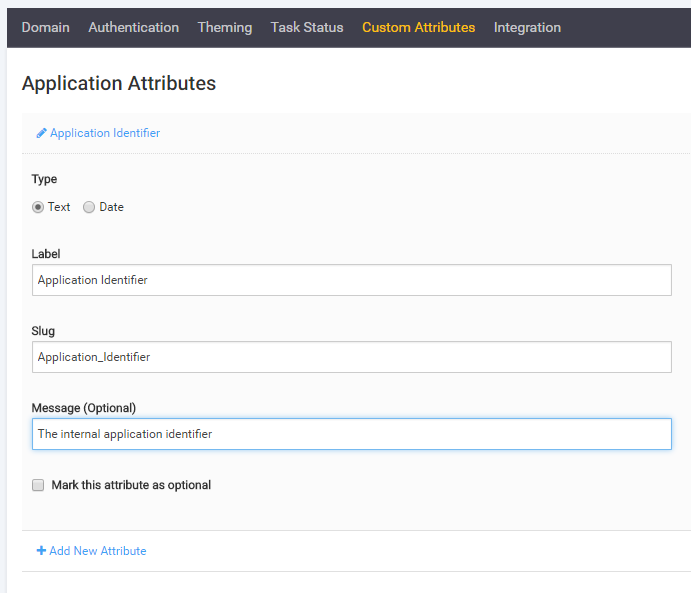The image size is (691, 593).
Task: Select the Date type radio button
Action: [x=89, y=207]
